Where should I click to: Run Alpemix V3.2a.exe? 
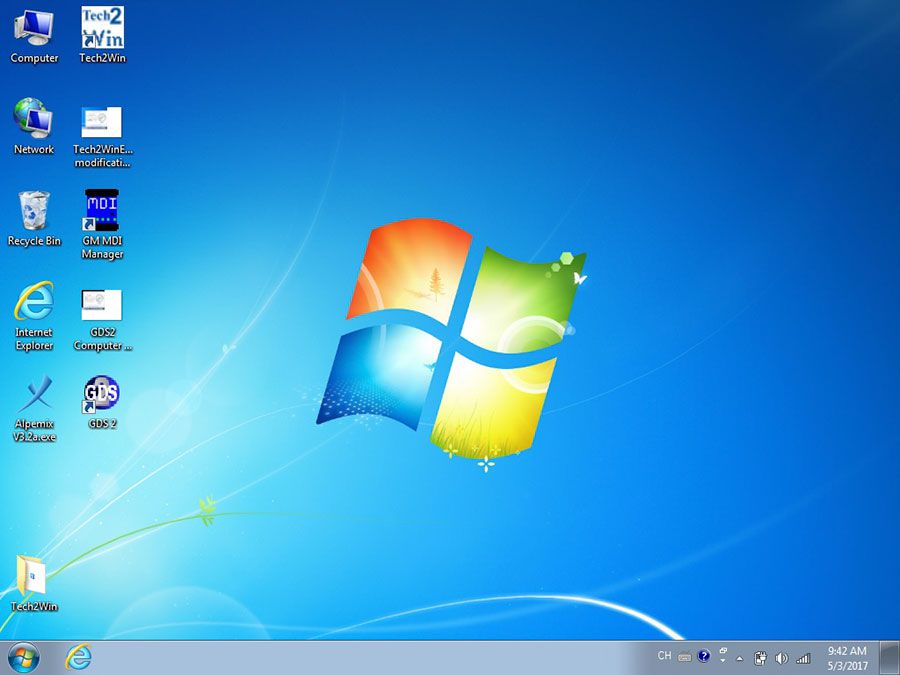[37, 395]
